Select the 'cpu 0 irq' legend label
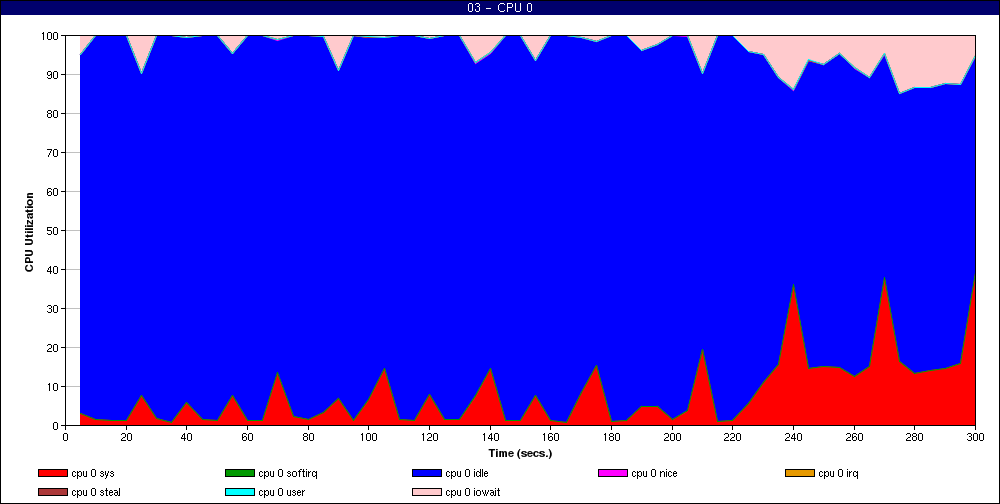Viewport: 1000px width, 504px height. (839, 474)
